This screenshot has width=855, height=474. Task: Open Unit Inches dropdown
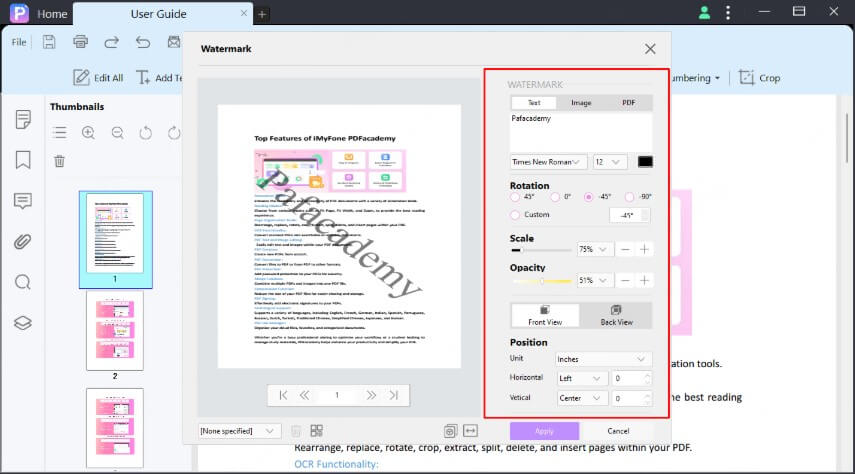coord(604,359)
